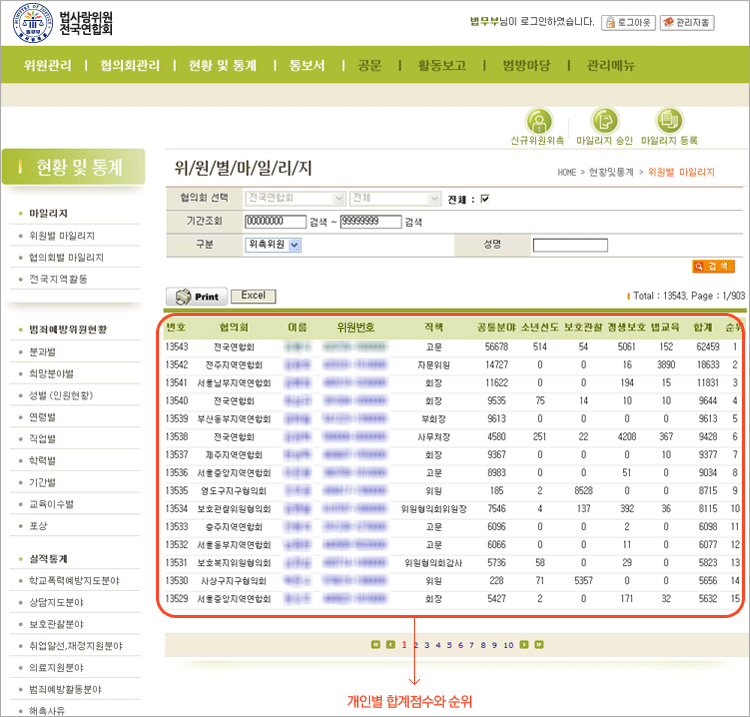This screenshot has width=750, height=717.
Task: Click the Print button with printer icon
Action: 196,297
